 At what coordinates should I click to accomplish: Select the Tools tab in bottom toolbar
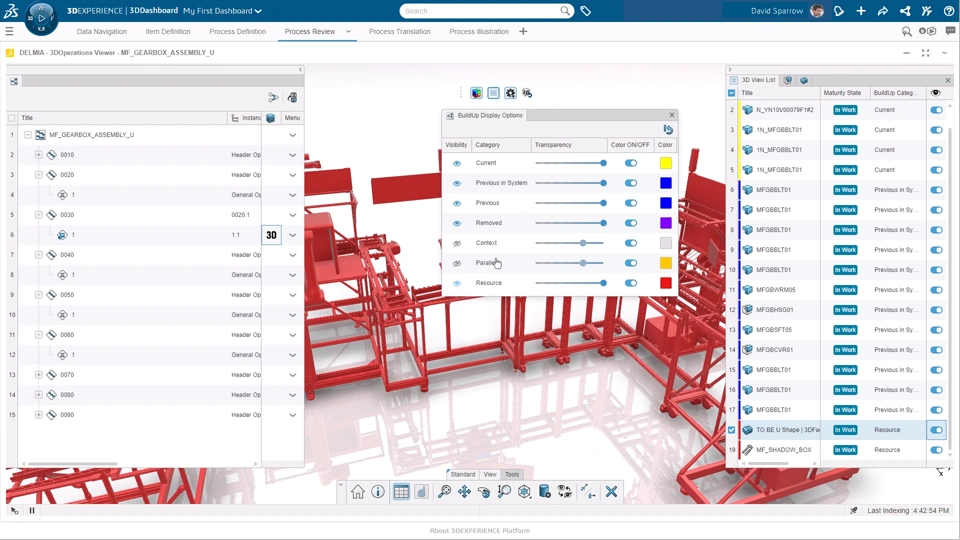coord(512,474)
